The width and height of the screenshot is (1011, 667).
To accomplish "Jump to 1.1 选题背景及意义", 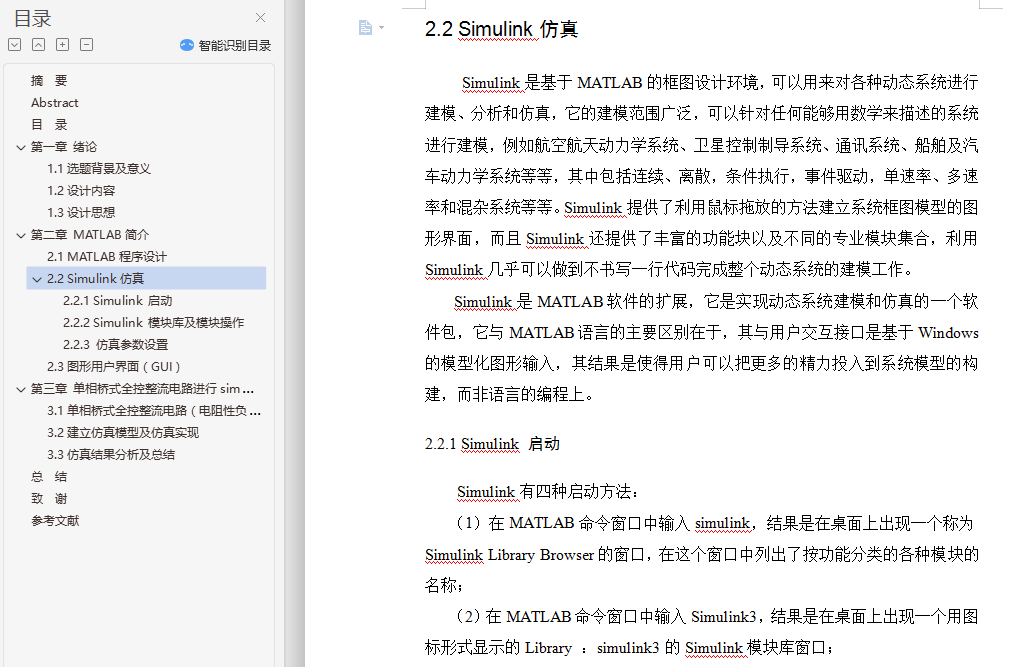I will coord(99,168).
